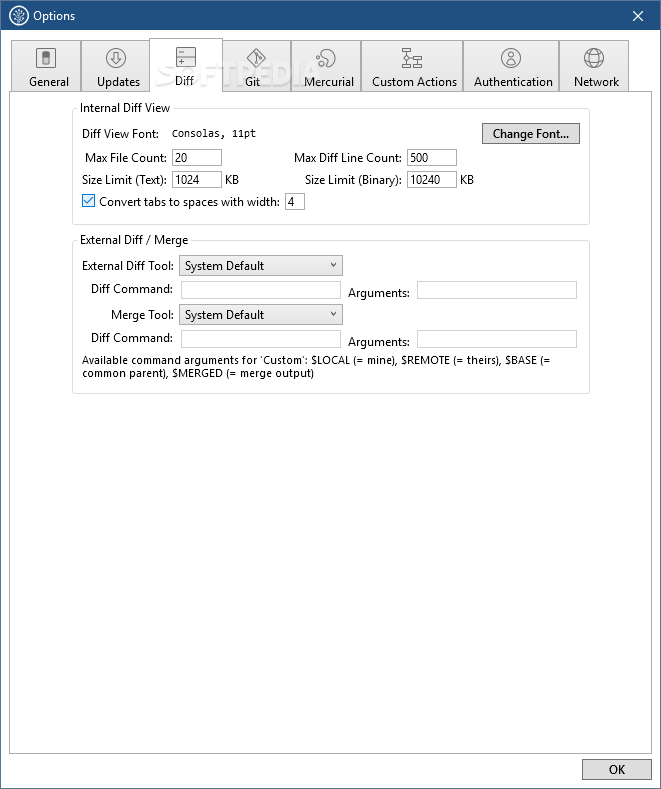The image size is (661, 789).
Task: Switch to the Mercurial tab label
Action: coord(329,82)
